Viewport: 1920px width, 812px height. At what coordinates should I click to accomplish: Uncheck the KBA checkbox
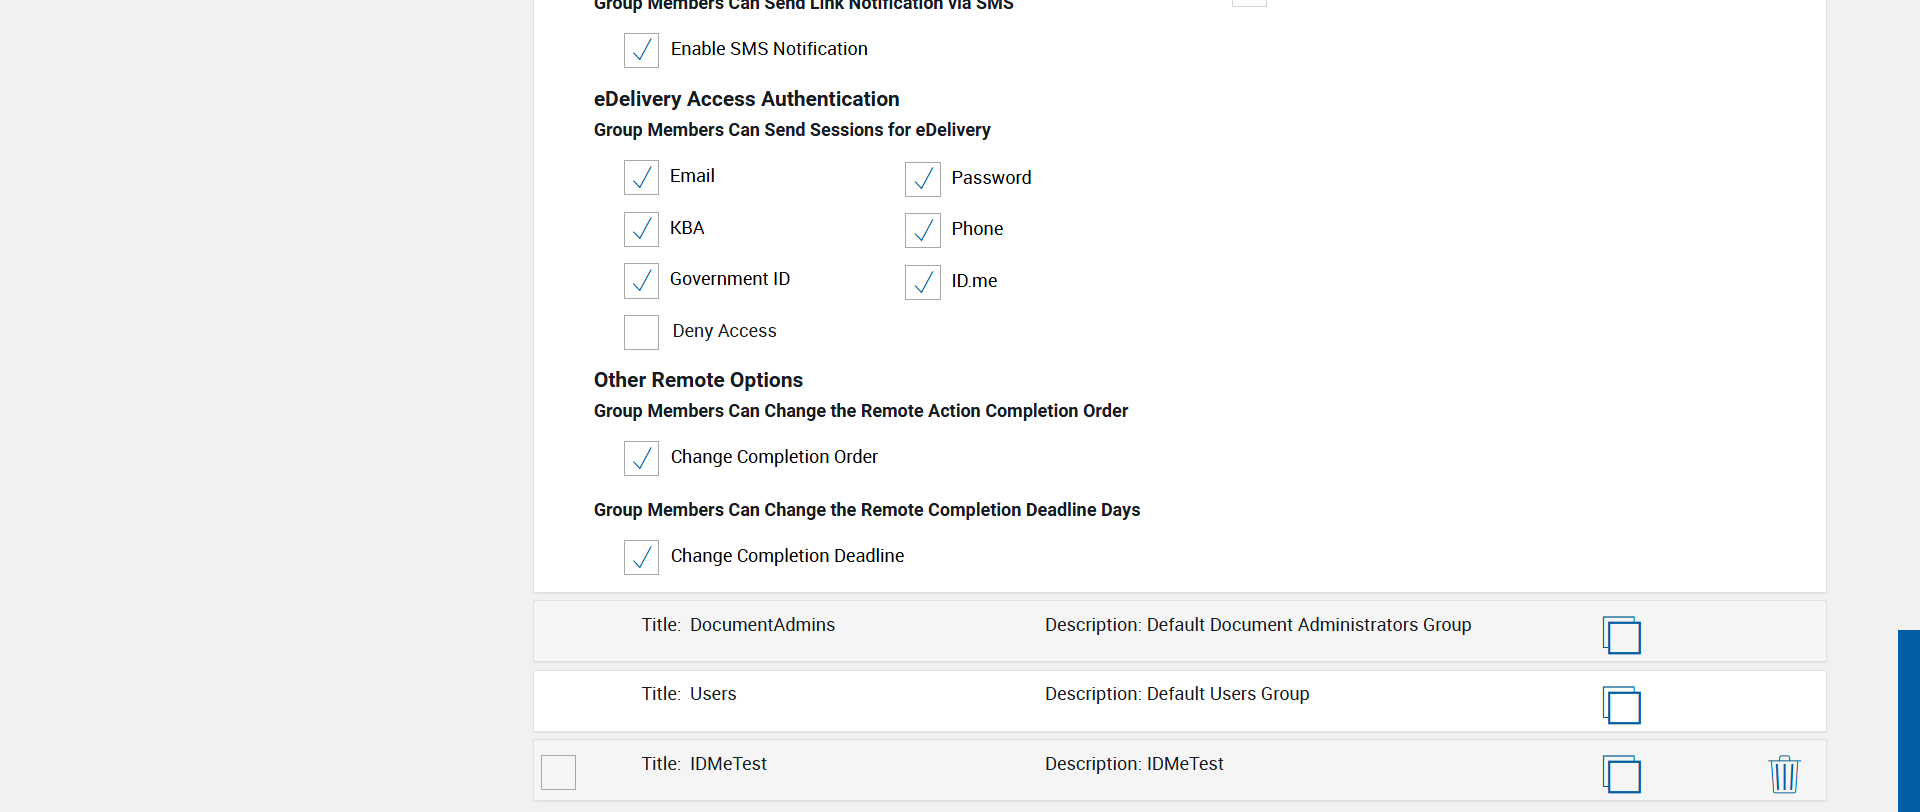click(x=641, y=229)
